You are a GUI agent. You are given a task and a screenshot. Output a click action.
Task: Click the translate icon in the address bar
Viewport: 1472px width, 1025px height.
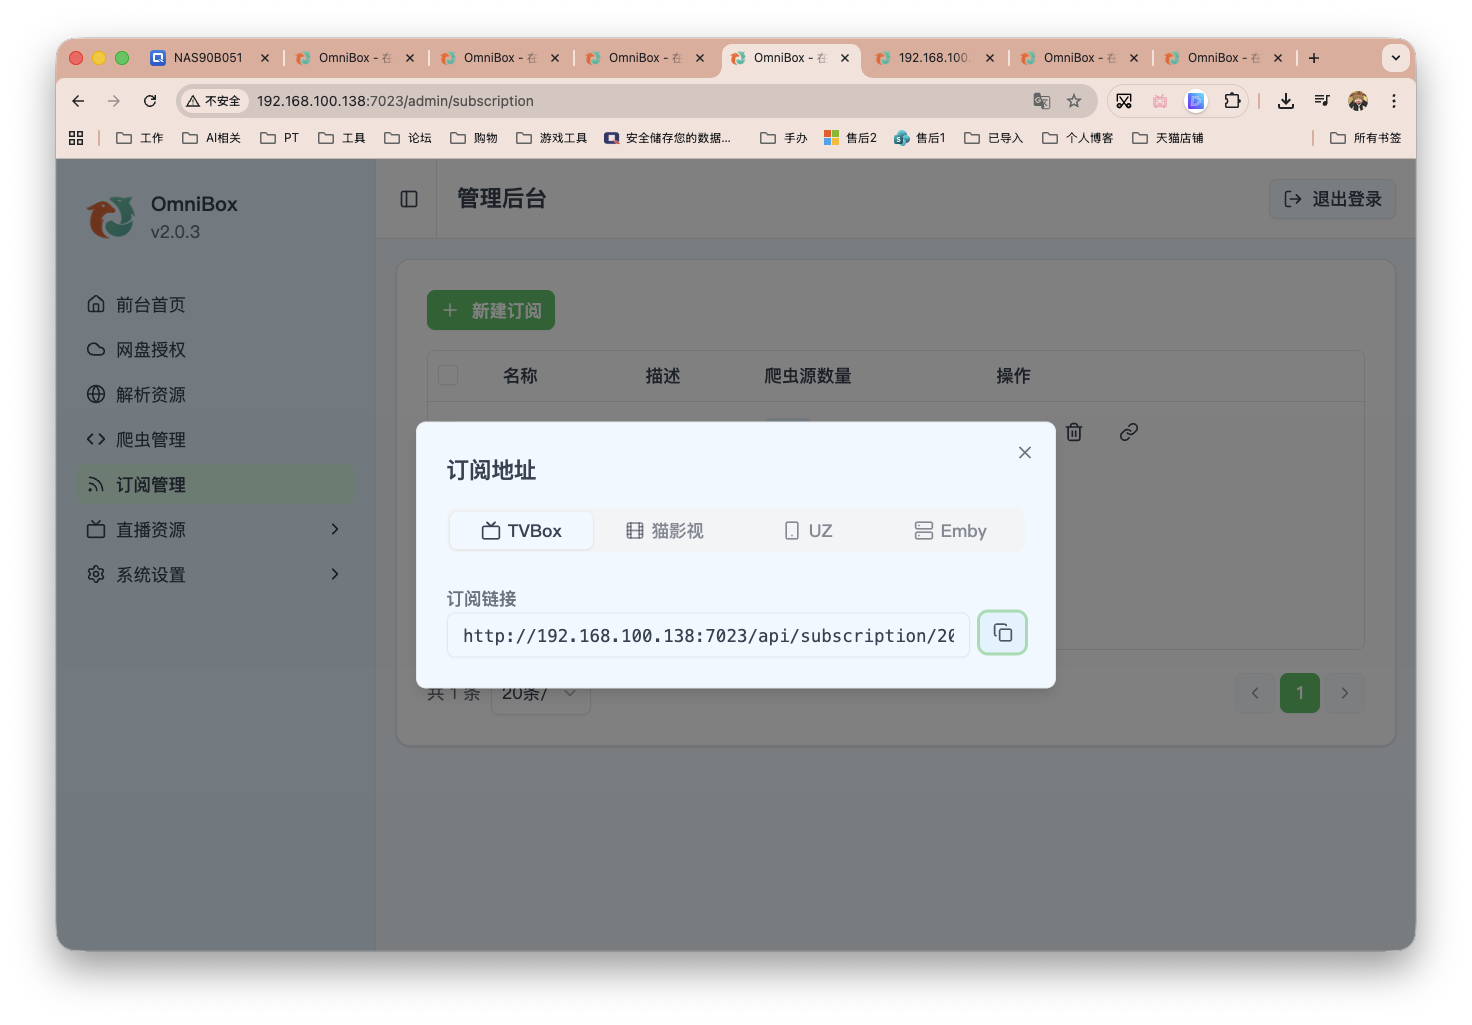(1041, 101)
